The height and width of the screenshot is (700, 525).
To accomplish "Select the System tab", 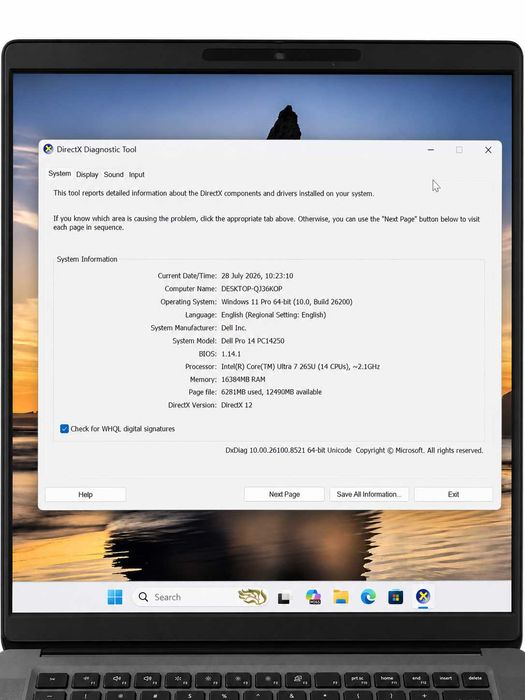I will [59, 174].
